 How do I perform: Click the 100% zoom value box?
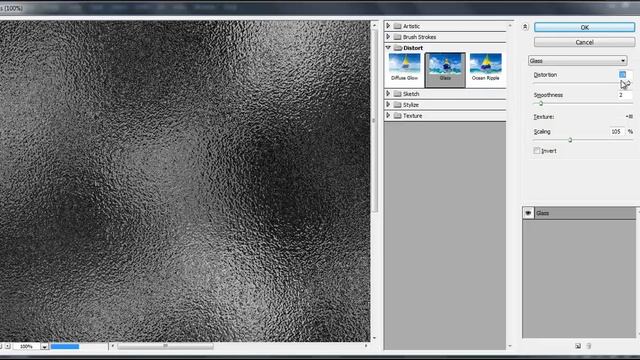26,346
